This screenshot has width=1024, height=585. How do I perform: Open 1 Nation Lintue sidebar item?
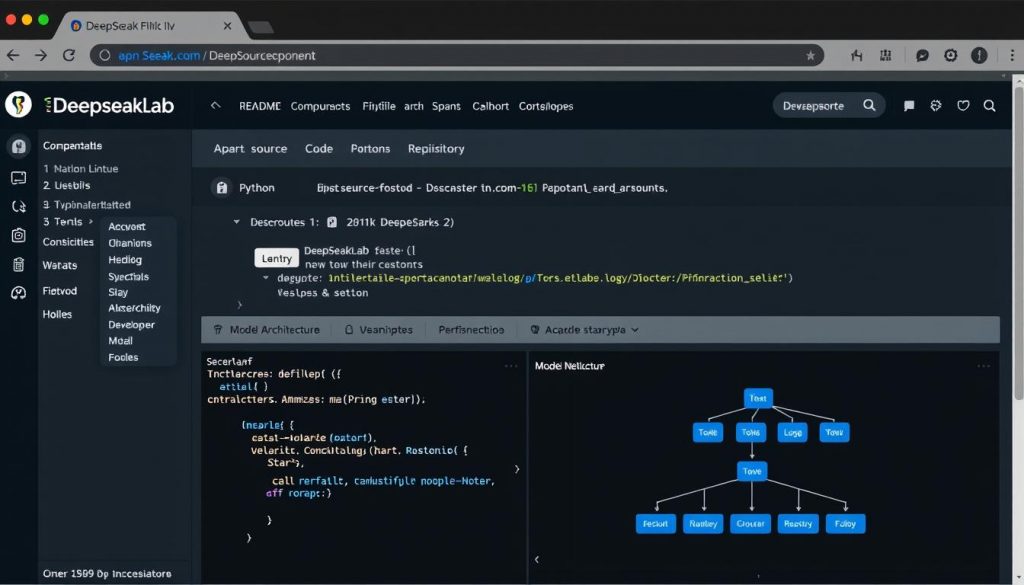pyautogui.click(x=81, y=168)
